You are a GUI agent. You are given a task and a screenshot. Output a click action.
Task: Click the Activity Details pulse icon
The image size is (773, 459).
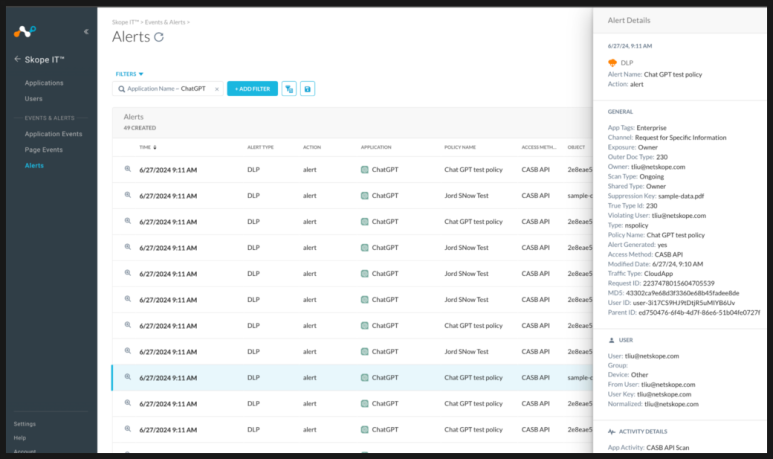612,431
